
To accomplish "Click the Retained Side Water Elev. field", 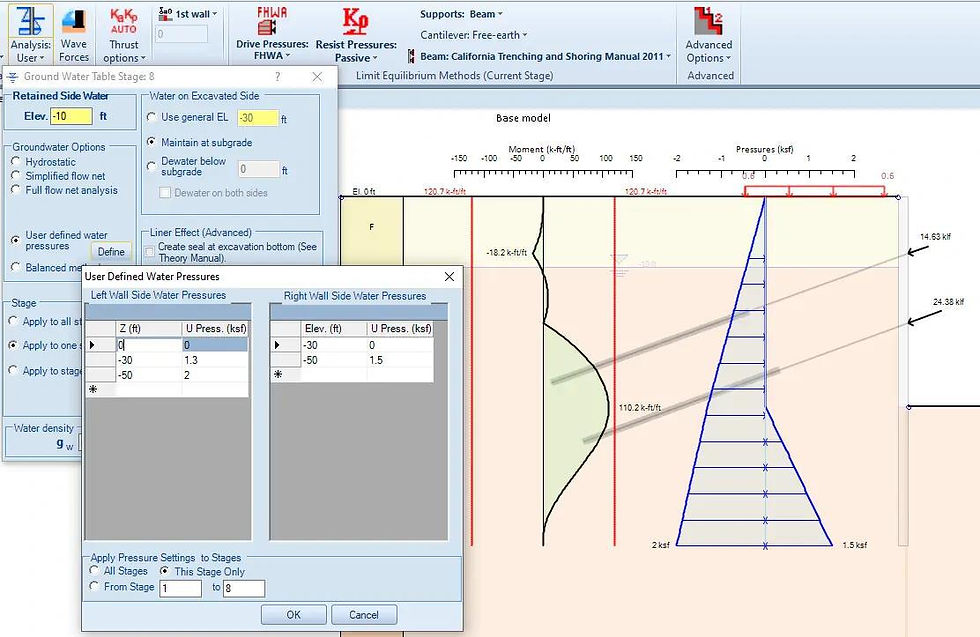I will coord(72,116).
